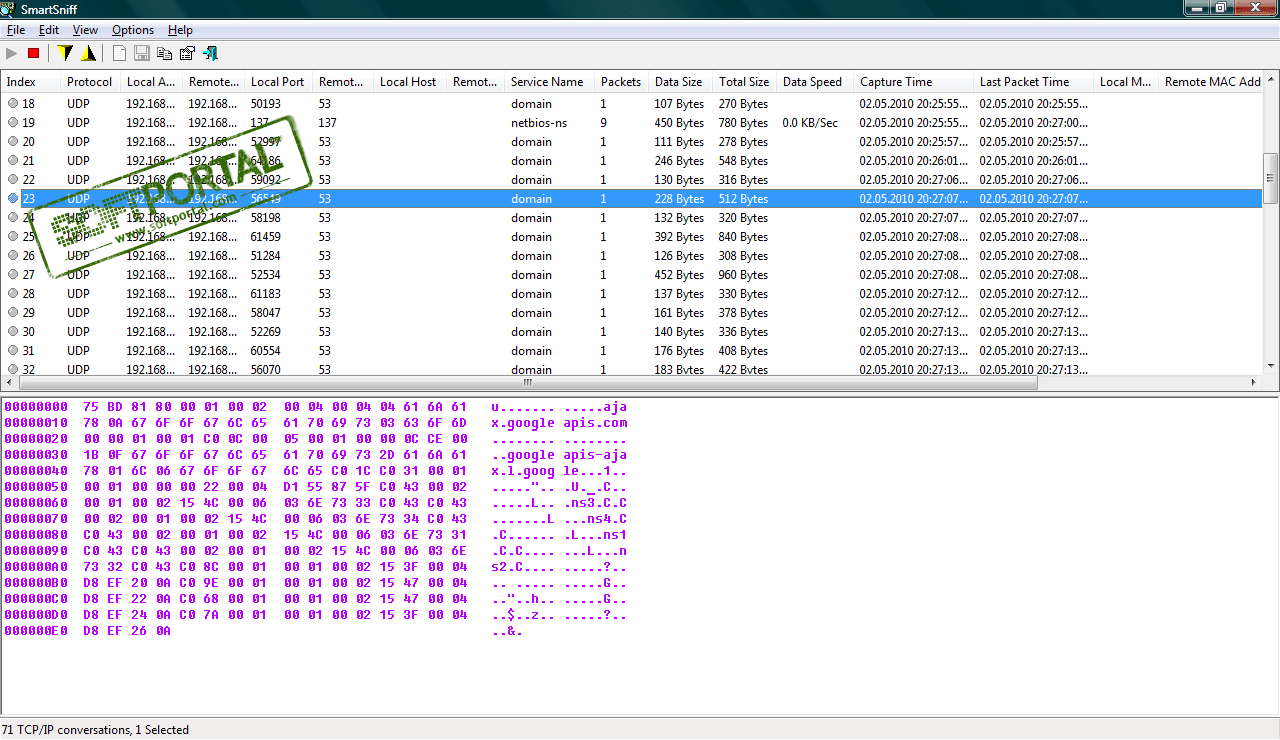Select local port 60554 cell
Image resolution: width=1280 pixels, height=740 pixels.
point(265,351)
